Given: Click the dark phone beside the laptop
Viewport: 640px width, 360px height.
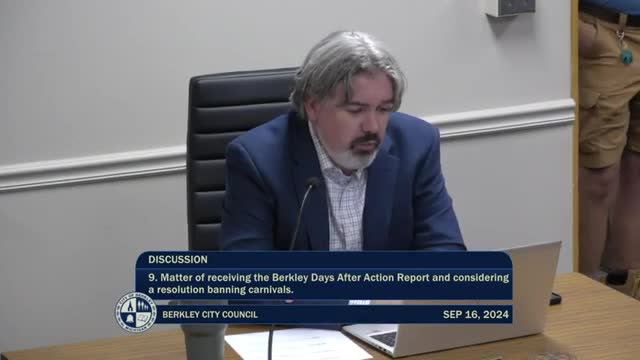Looking at the screenshot, I should (x=555, y=299).
